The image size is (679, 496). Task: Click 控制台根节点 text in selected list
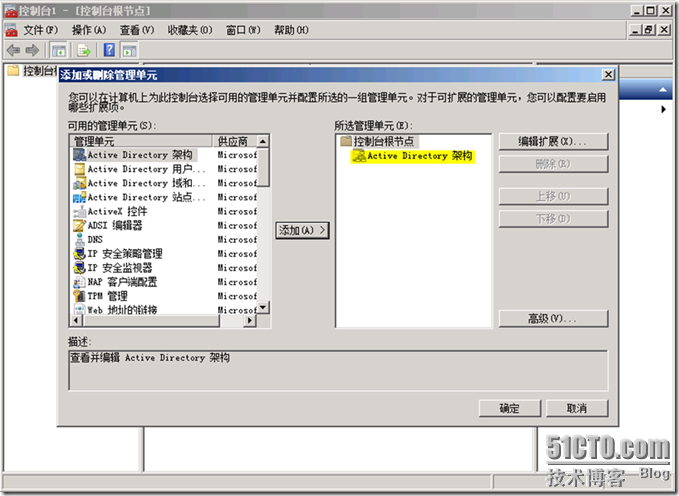coord(384,141)
